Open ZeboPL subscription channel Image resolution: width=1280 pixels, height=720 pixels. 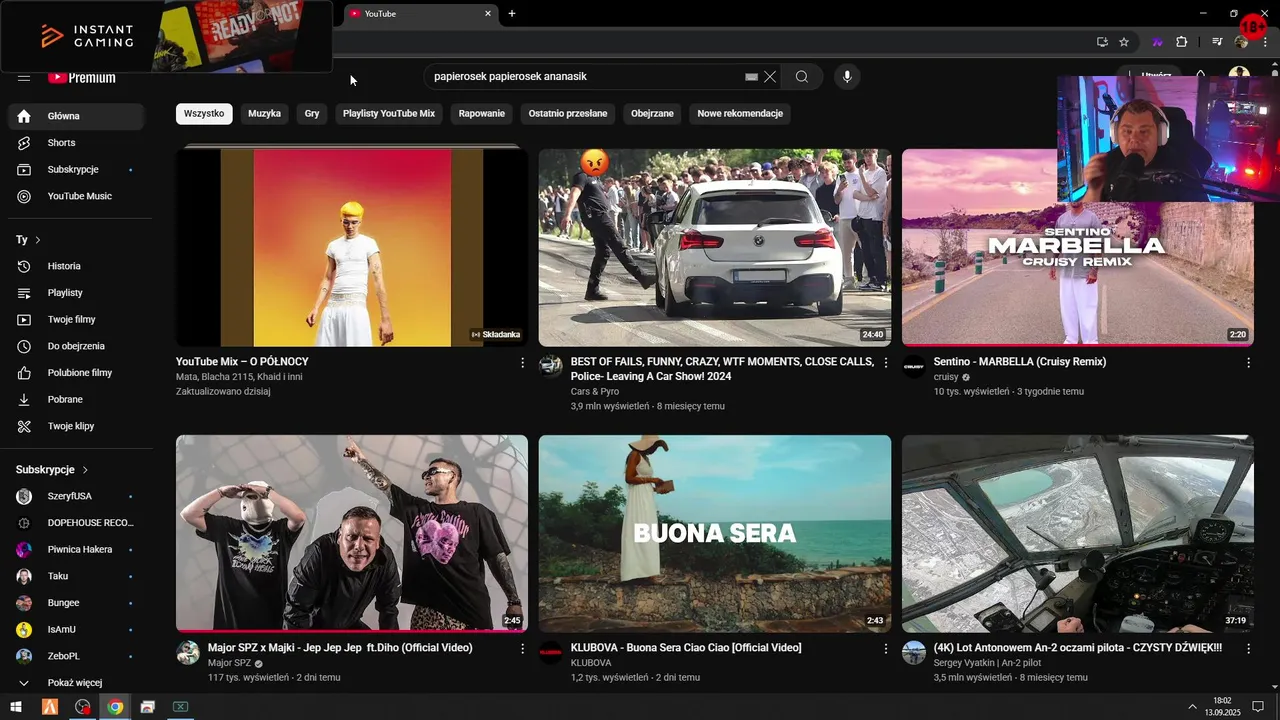[x=76, y=657]
